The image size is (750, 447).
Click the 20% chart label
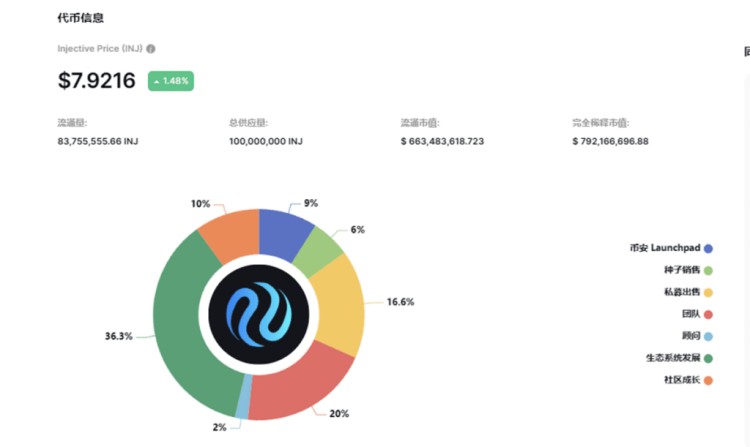point(339,414)
